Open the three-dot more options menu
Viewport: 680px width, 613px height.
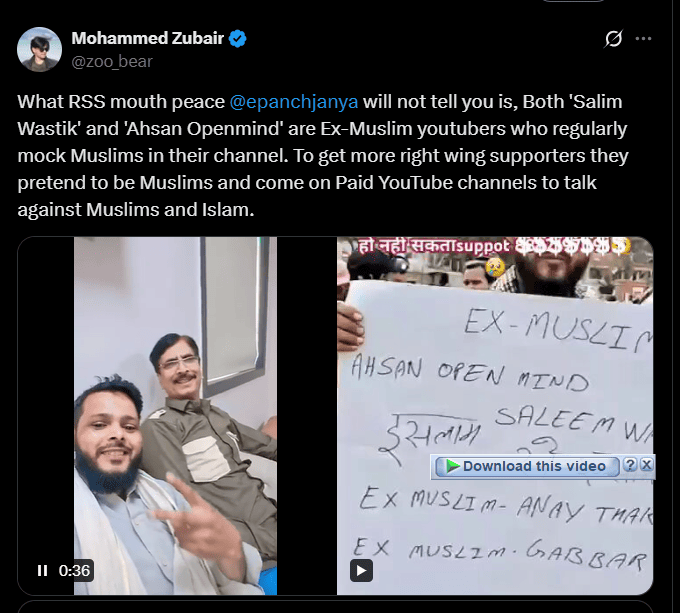(x=643, y=39)
